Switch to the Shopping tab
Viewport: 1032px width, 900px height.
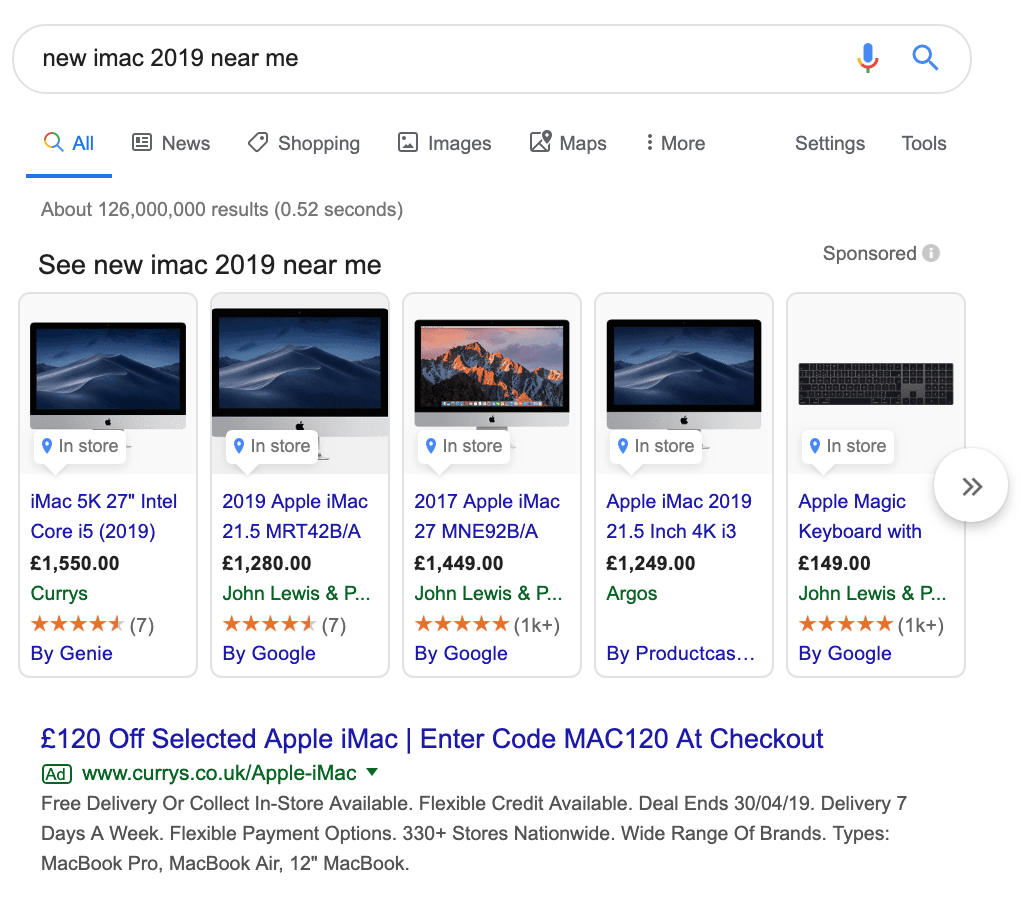pos(304,143)
